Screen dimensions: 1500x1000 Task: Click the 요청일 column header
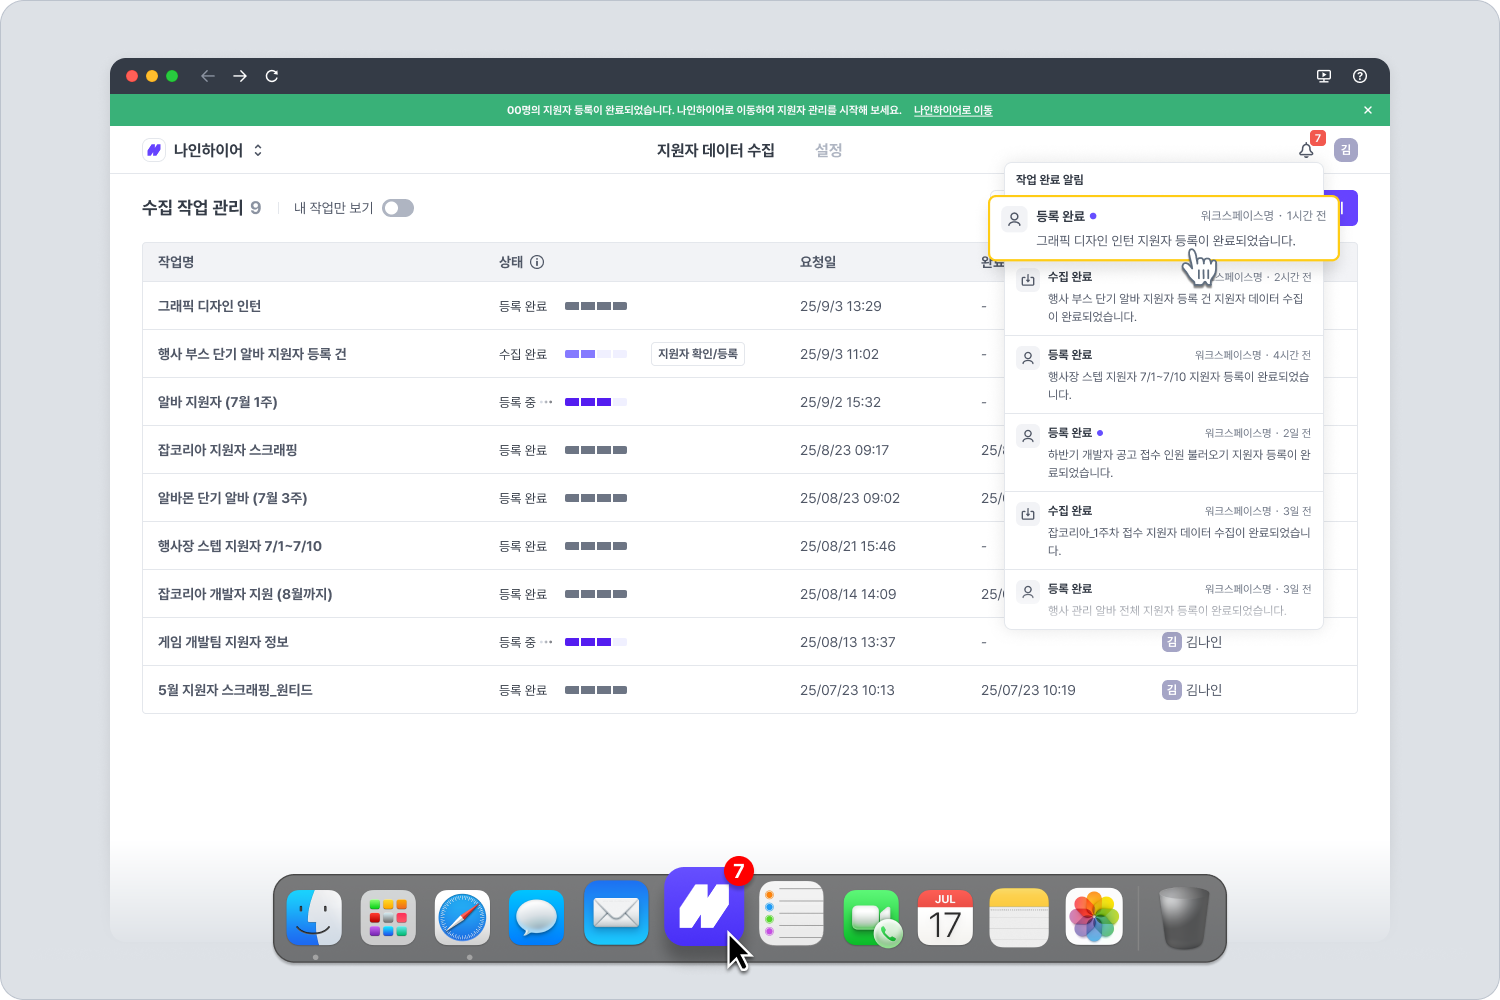(x=818, y=262)
